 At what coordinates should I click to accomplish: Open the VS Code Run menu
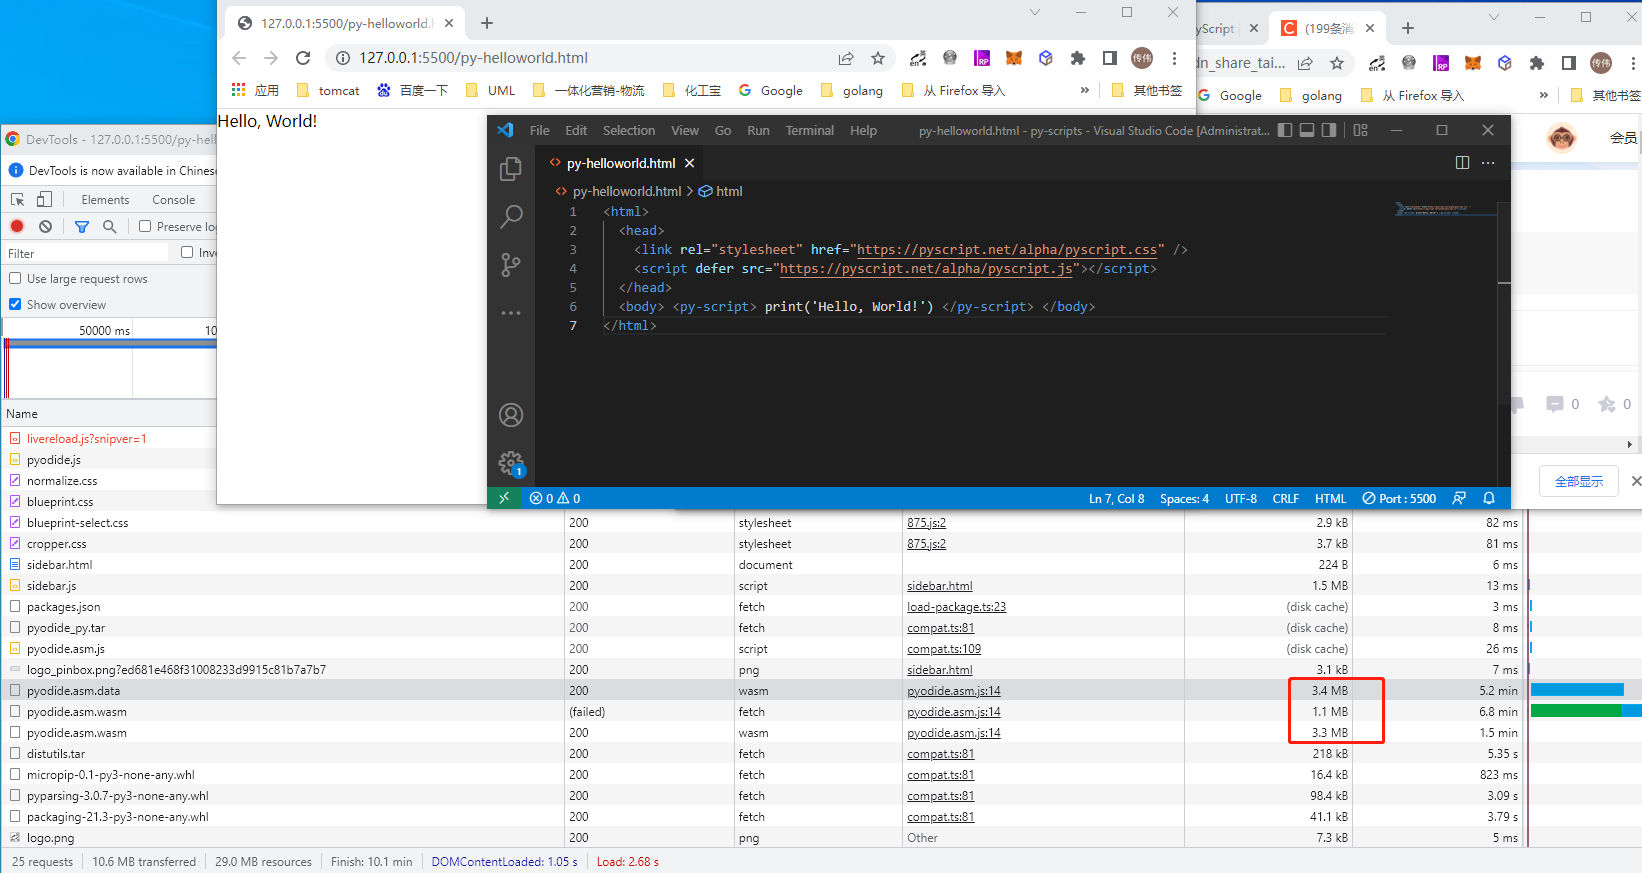pyautogui.click(x=758, y=130)
